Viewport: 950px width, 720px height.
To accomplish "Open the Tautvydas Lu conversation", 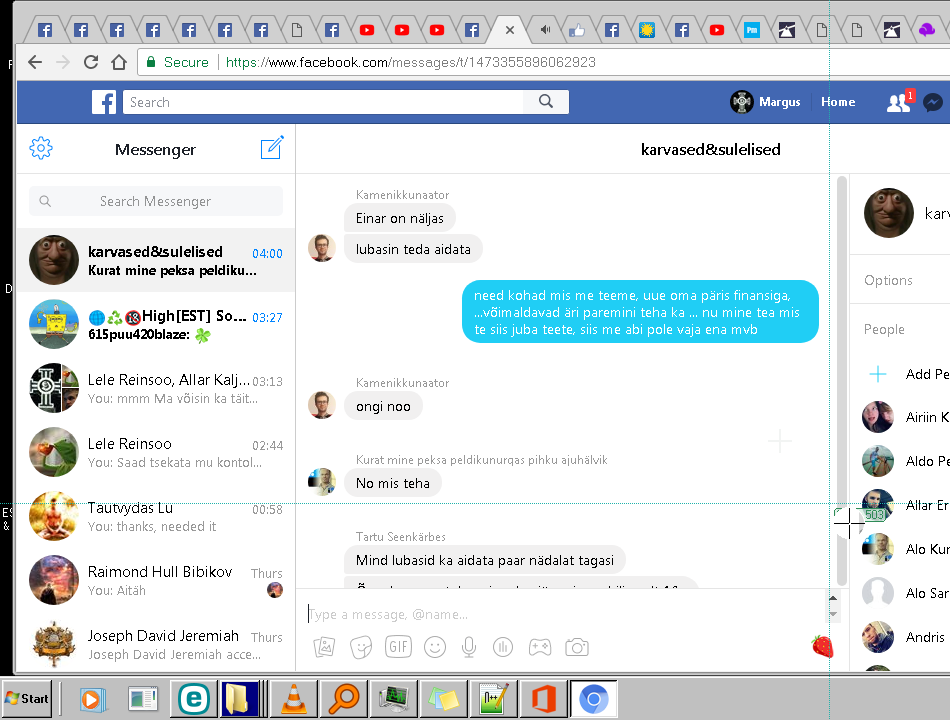I will click(x=156, y=516).
